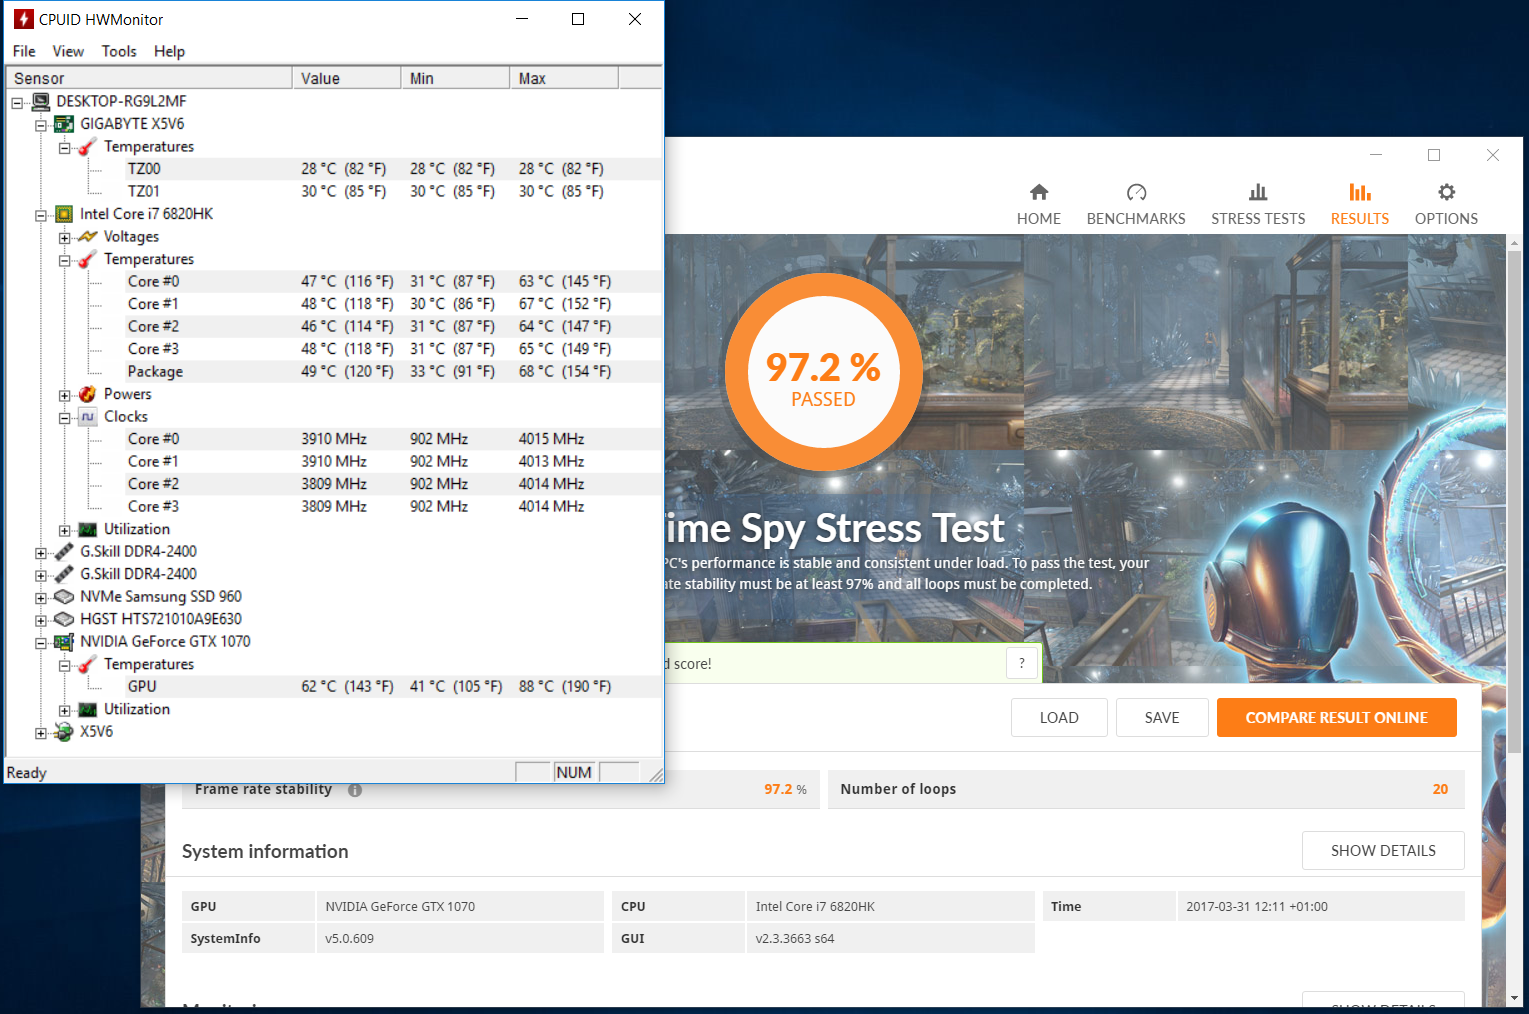Collapse the Clocks node
This screenshot has width=1529, height=1014.
click(64, 418)
